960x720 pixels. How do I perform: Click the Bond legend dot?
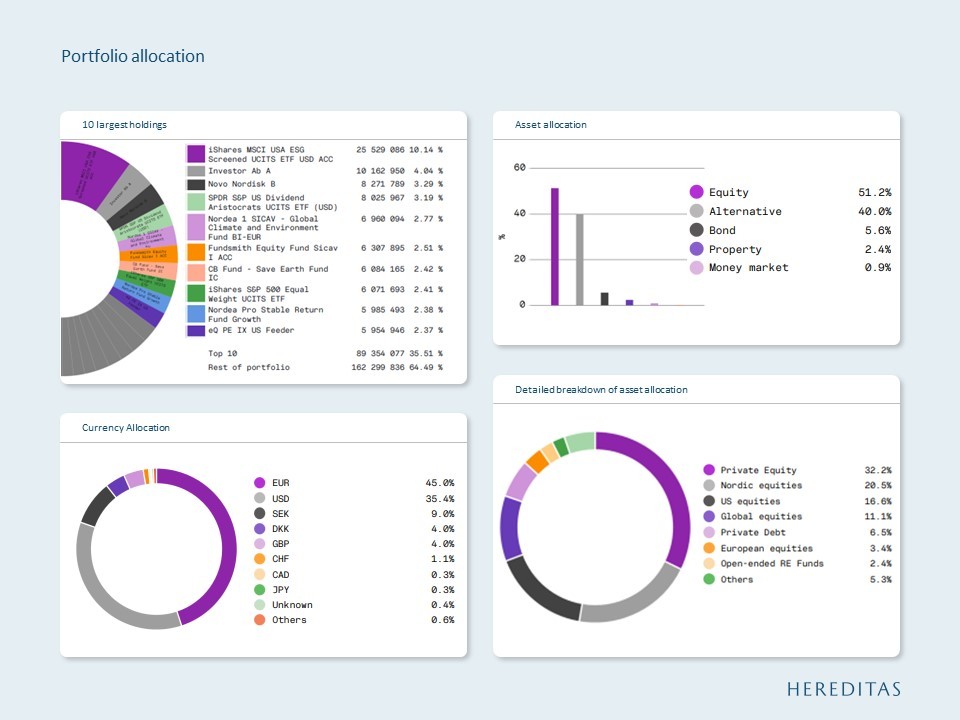[696, 230]
